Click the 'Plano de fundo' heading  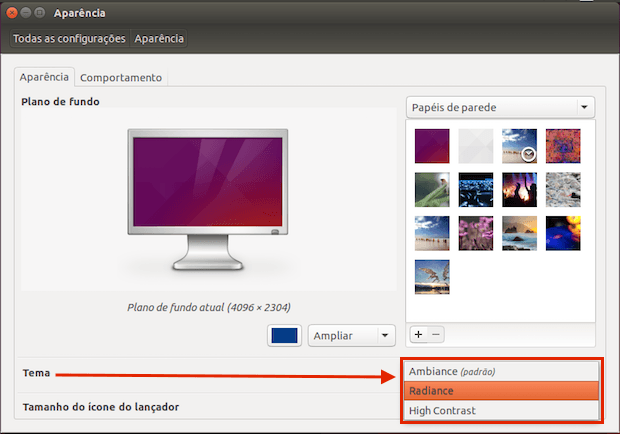60,102
